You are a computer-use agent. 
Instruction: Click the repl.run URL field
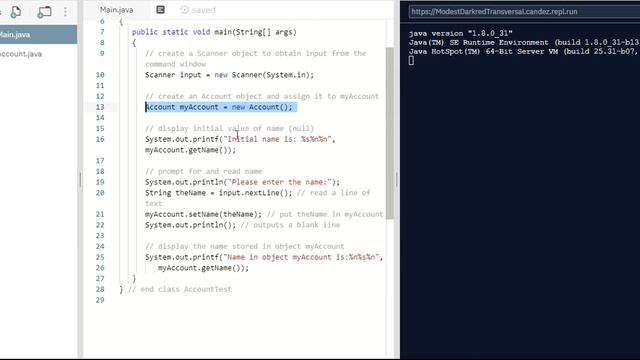click(524, 11)
